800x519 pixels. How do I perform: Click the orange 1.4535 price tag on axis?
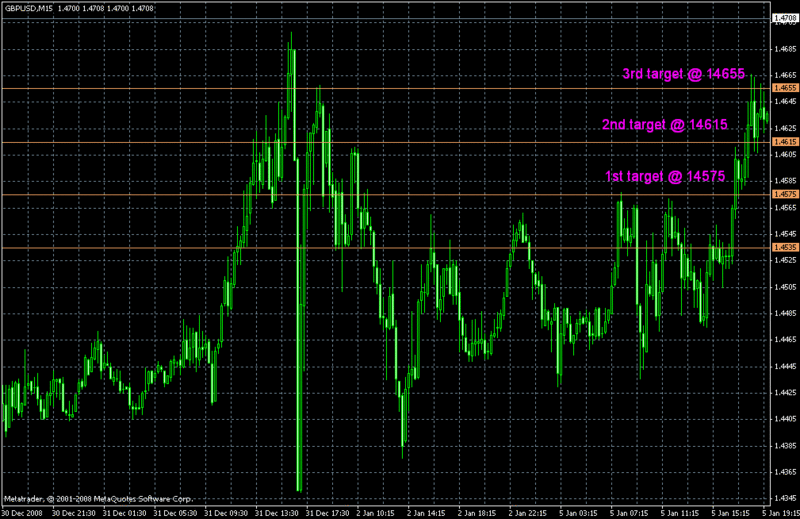pyautogui.click(x=785, y=247)
